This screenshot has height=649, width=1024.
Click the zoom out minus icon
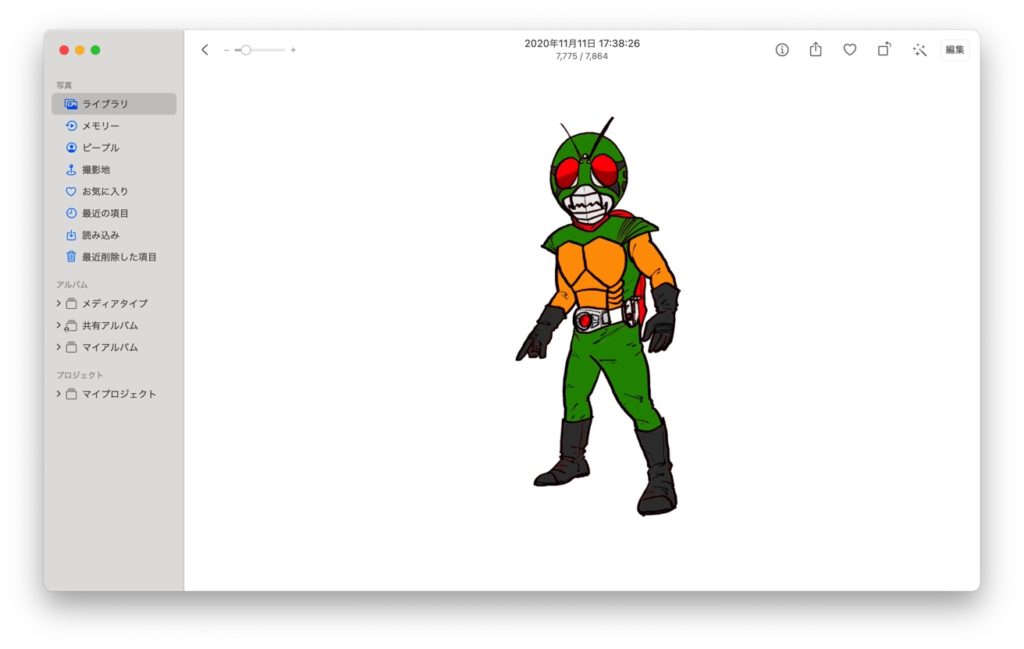tap(226, 50)
